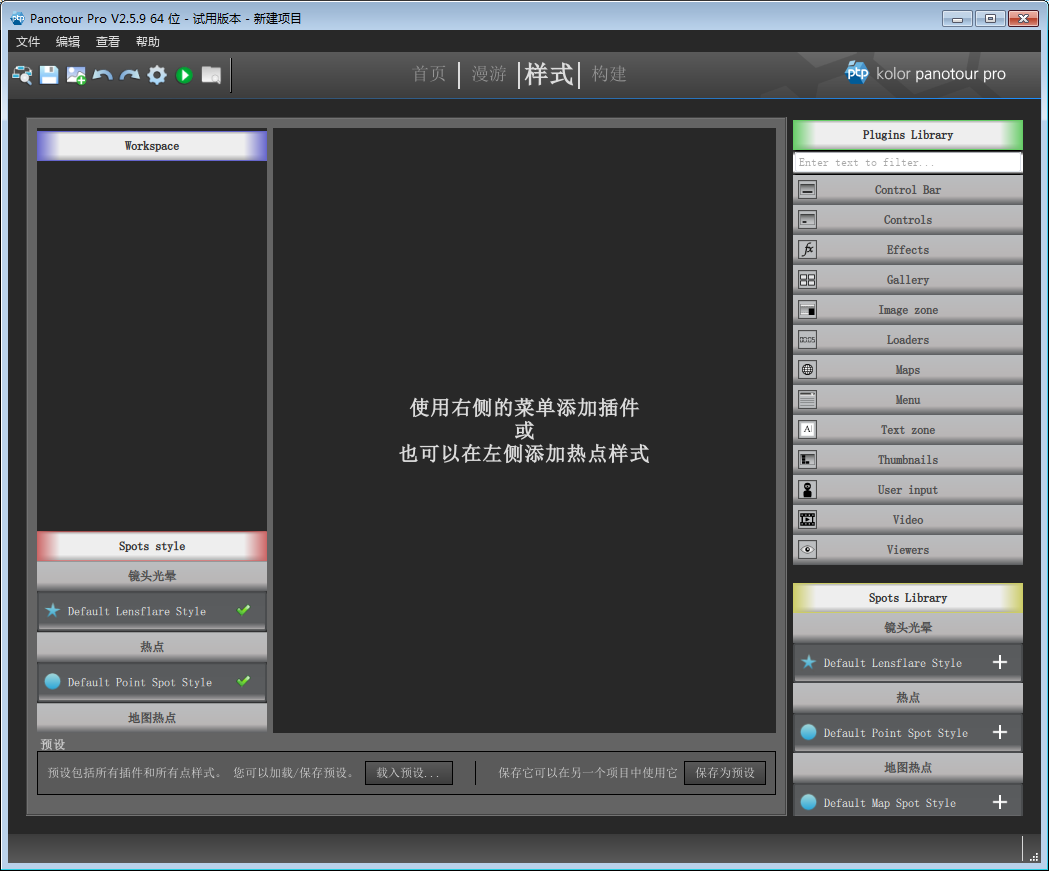Viewport: 1049px width, 871px height.
Task: Click the Viewers eye icon
Action: [x=807, y=549]
